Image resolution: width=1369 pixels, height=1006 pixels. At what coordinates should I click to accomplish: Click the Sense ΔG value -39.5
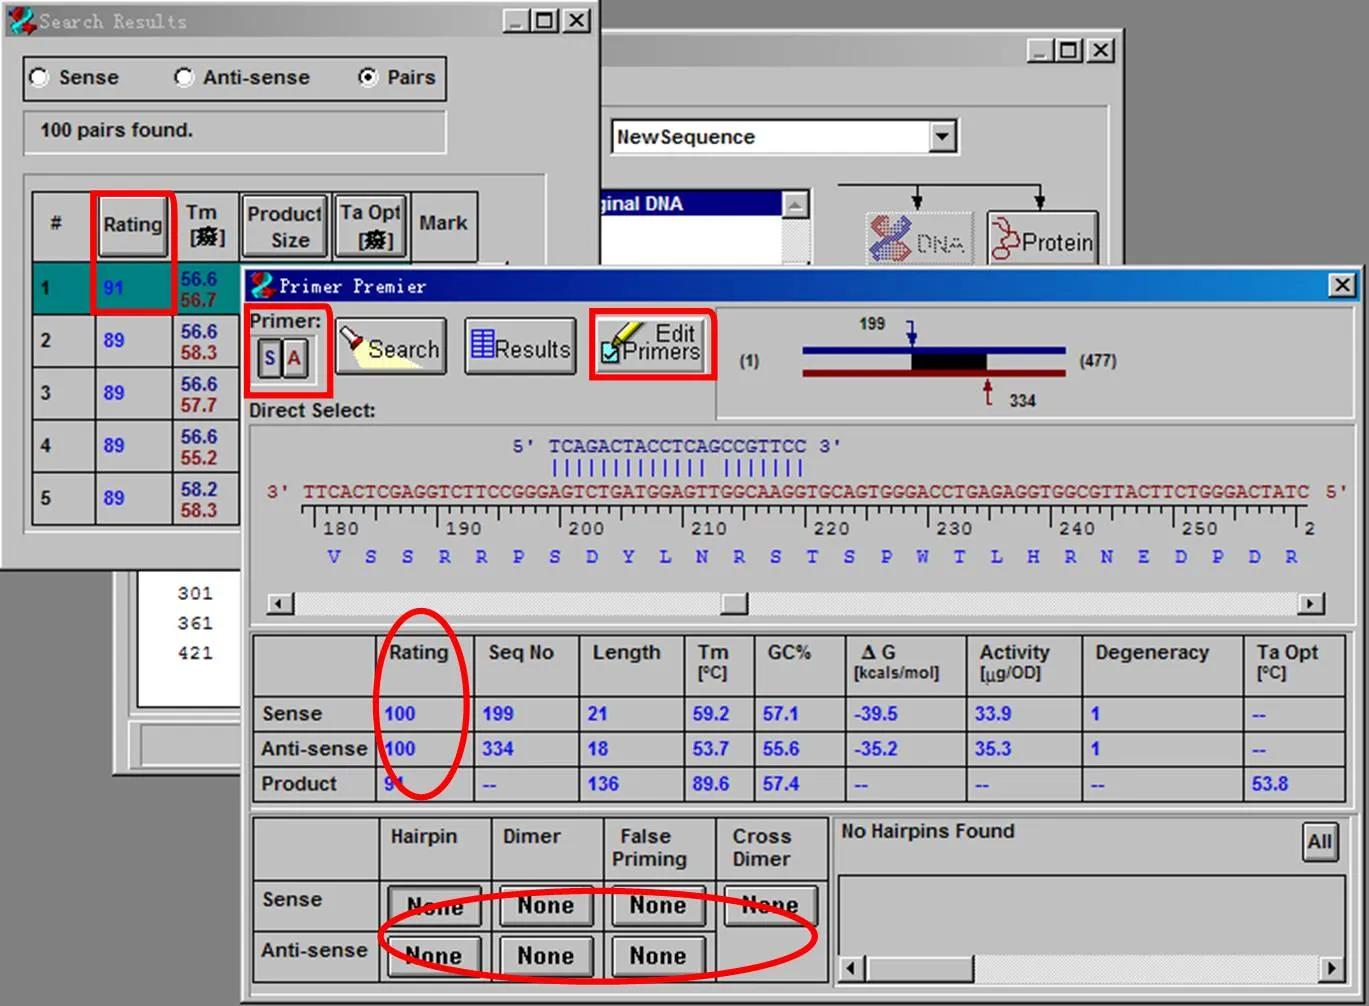[x=876, y=714]
